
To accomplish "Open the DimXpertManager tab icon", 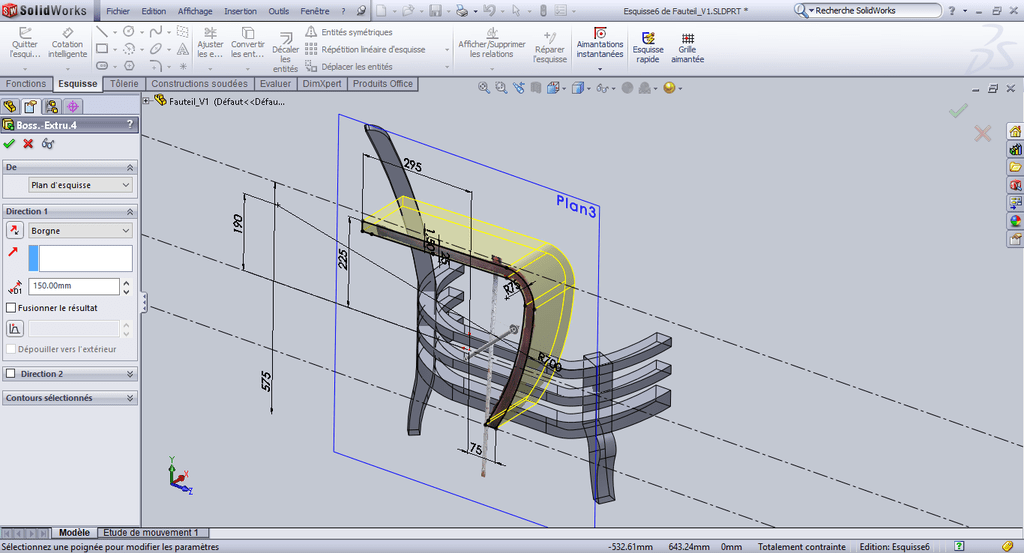I will click(72, 106).
